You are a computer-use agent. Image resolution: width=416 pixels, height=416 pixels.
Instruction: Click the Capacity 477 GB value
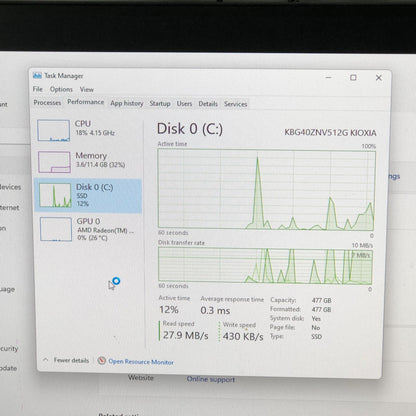click(x=321, y=300)
